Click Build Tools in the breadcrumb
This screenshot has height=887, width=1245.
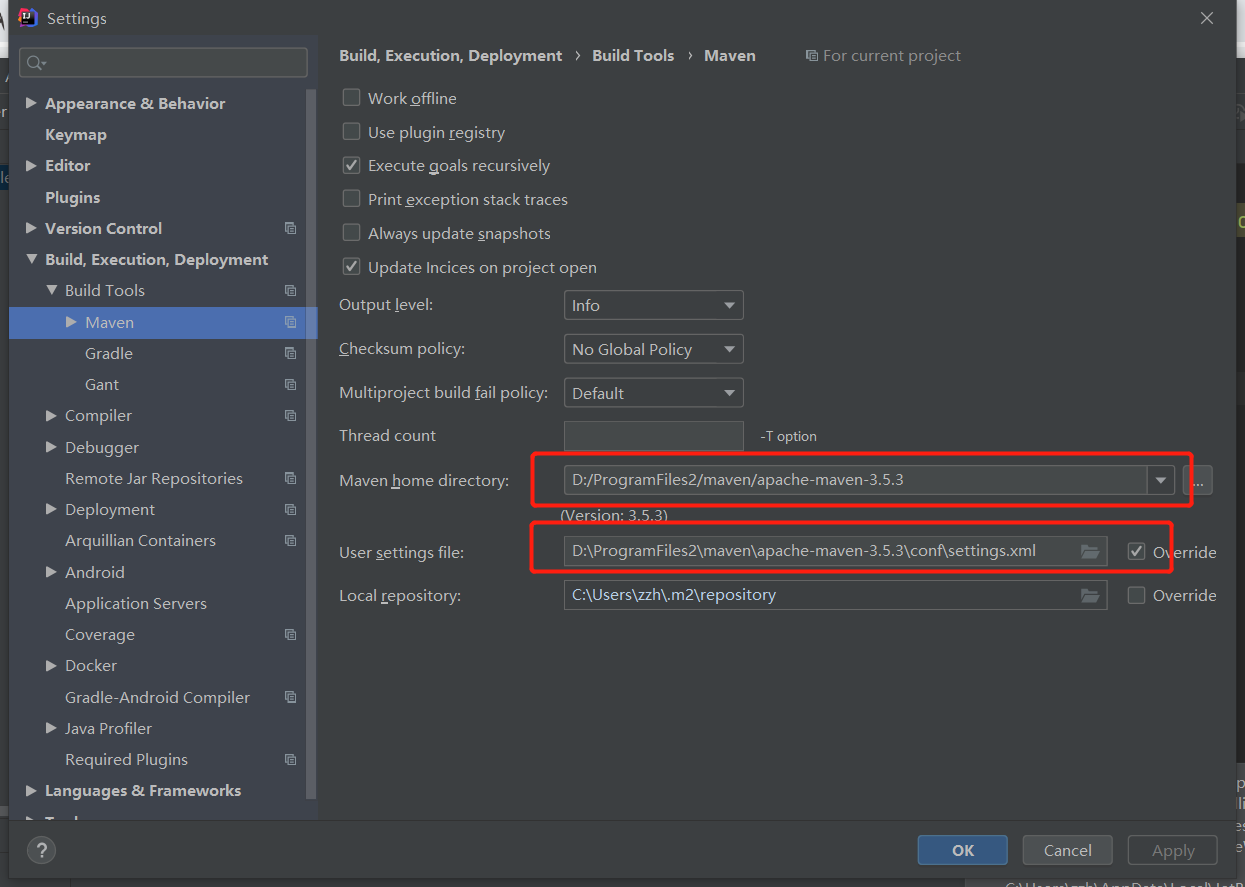[633, 56]
